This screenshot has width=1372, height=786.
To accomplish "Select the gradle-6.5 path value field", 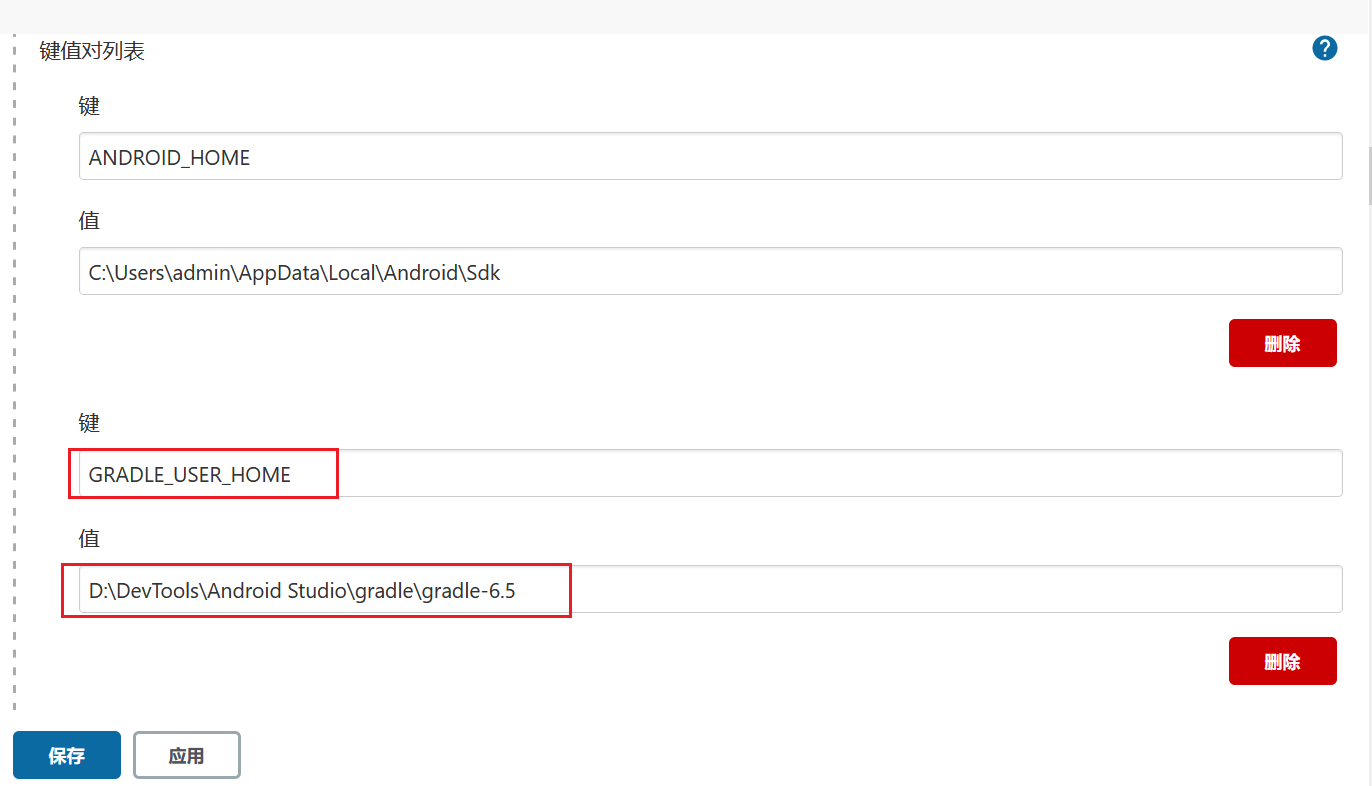I will [x=400, y=589].
